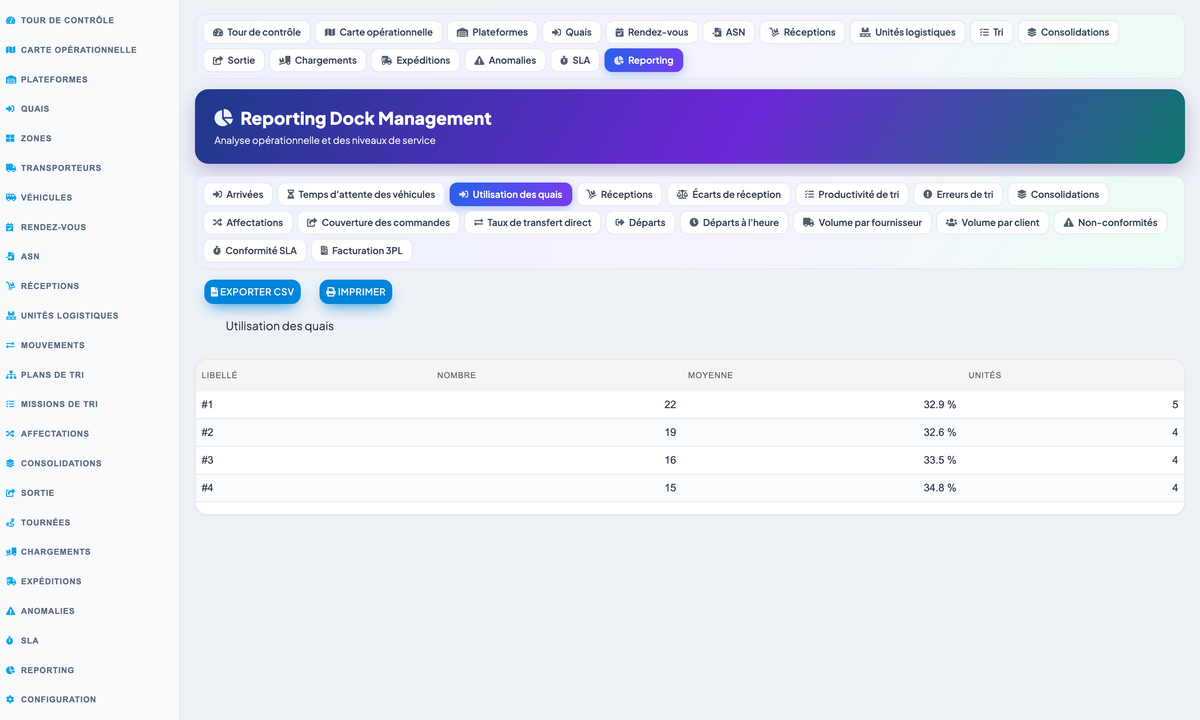1200x720 pixels.
Task: Click the Quais sidebar icon
Action: click(10, 109)
